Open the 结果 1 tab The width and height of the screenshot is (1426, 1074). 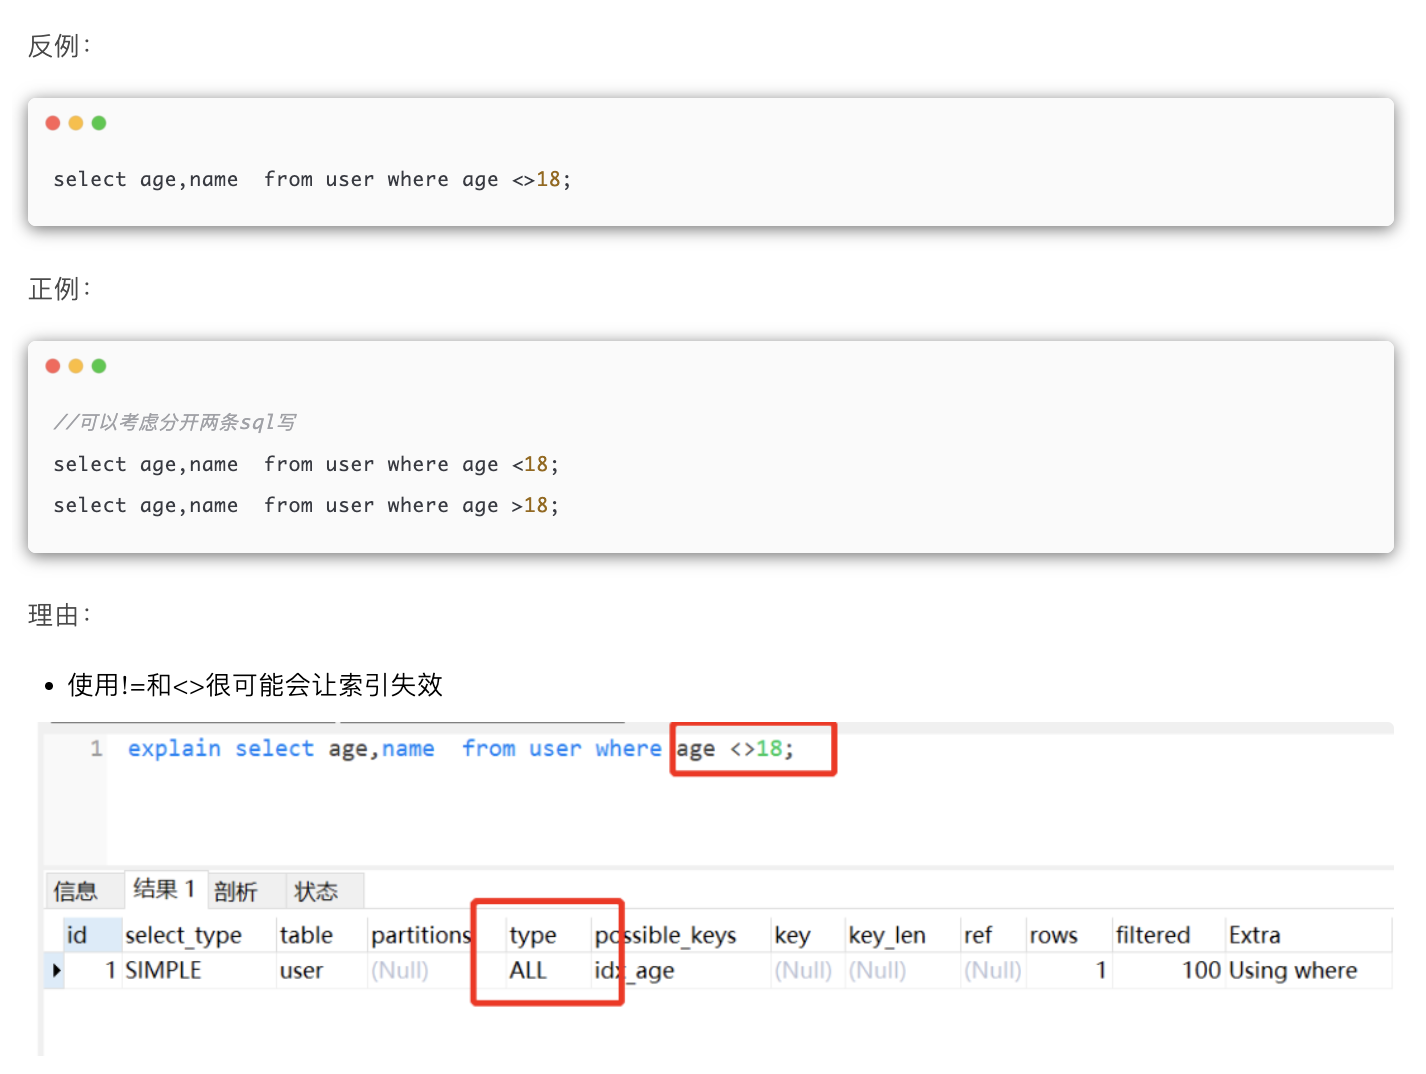point(164,889)
